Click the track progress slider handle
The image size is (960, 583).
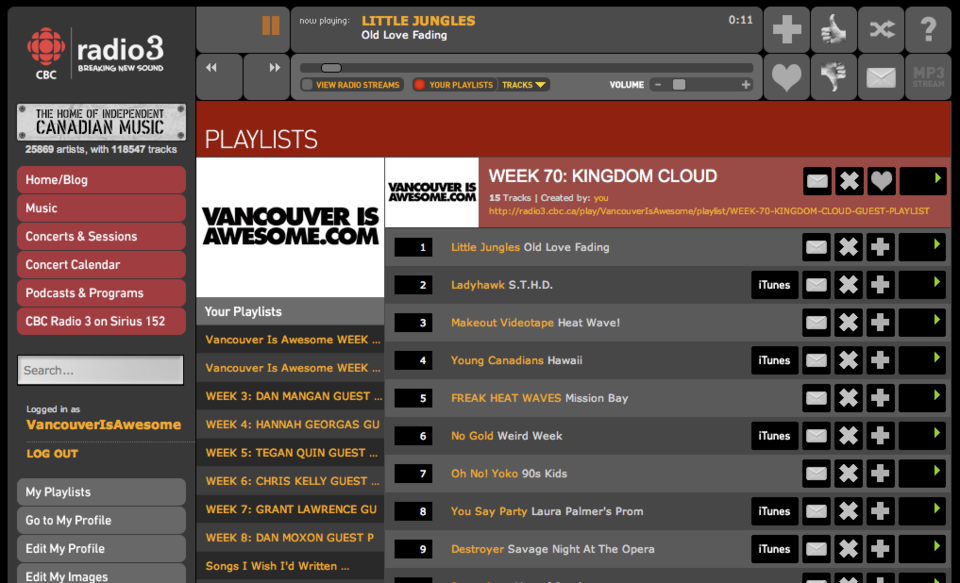[331, 68]
